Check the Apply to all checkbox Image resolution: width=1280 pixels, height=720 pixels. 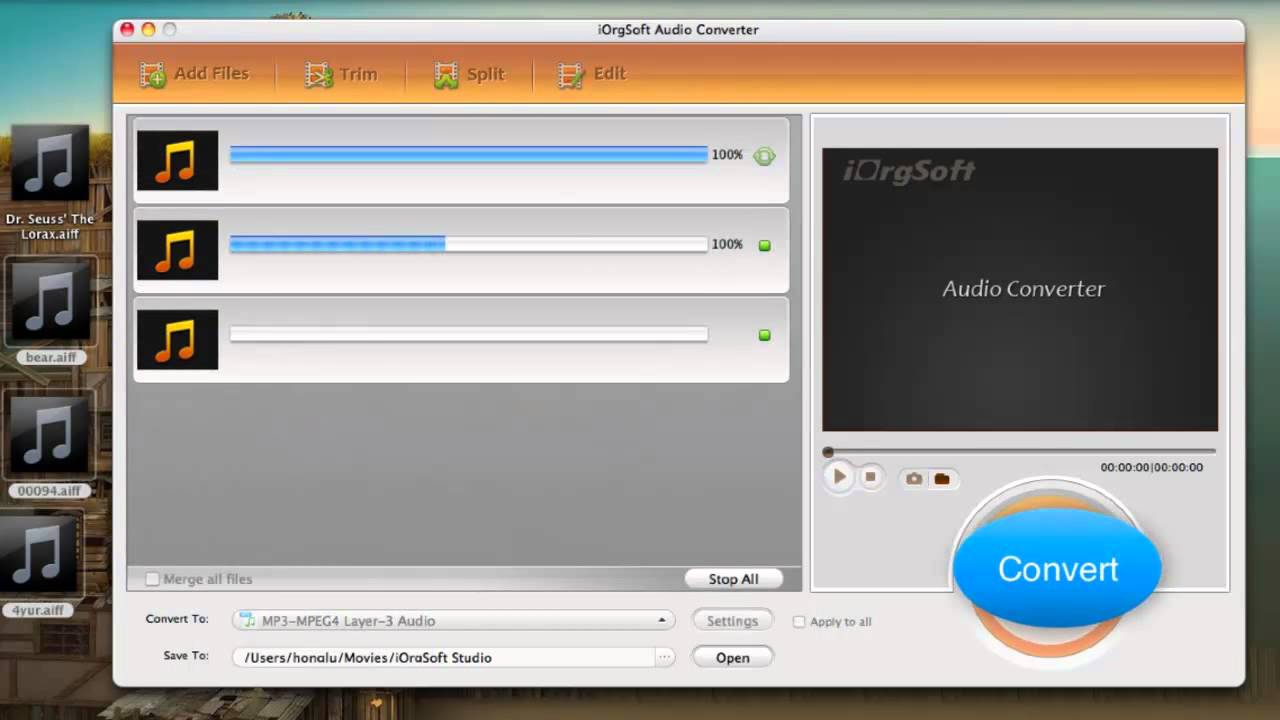tap(798, 621)
